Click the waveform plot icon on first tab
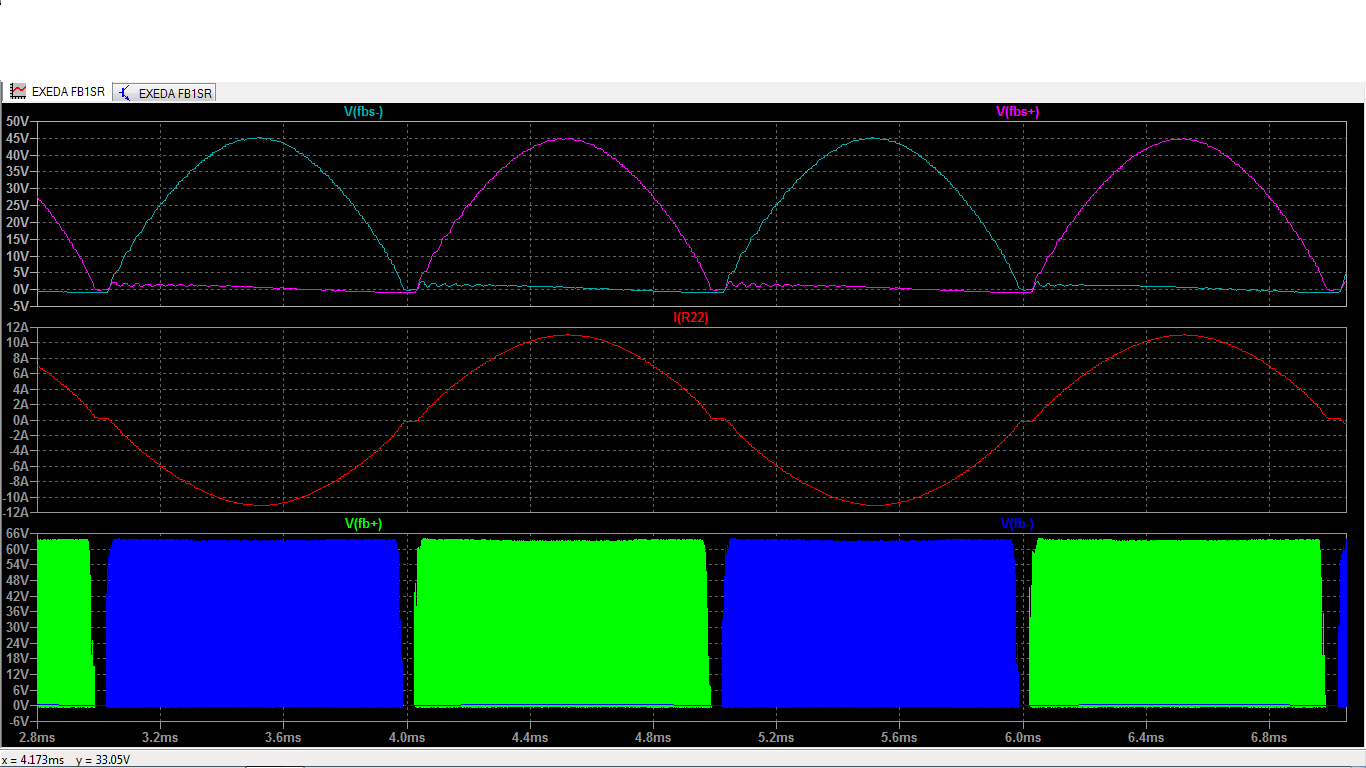The height and width of the screenshot is (768, 1366). point(18,92)
